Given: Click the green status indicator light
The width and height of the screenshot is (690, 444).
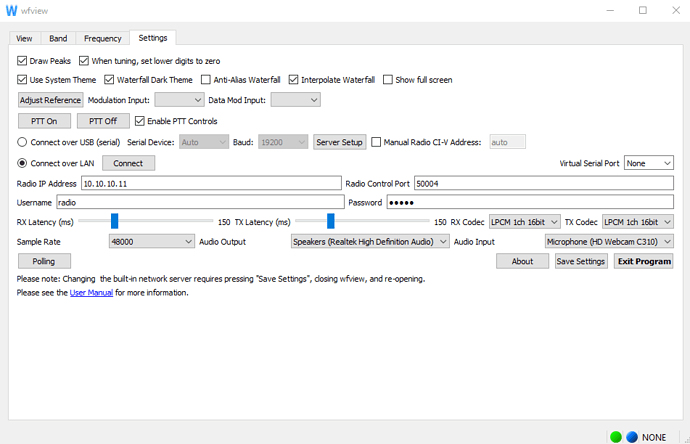Looking at the screenshot, I should tap(616, 437).
